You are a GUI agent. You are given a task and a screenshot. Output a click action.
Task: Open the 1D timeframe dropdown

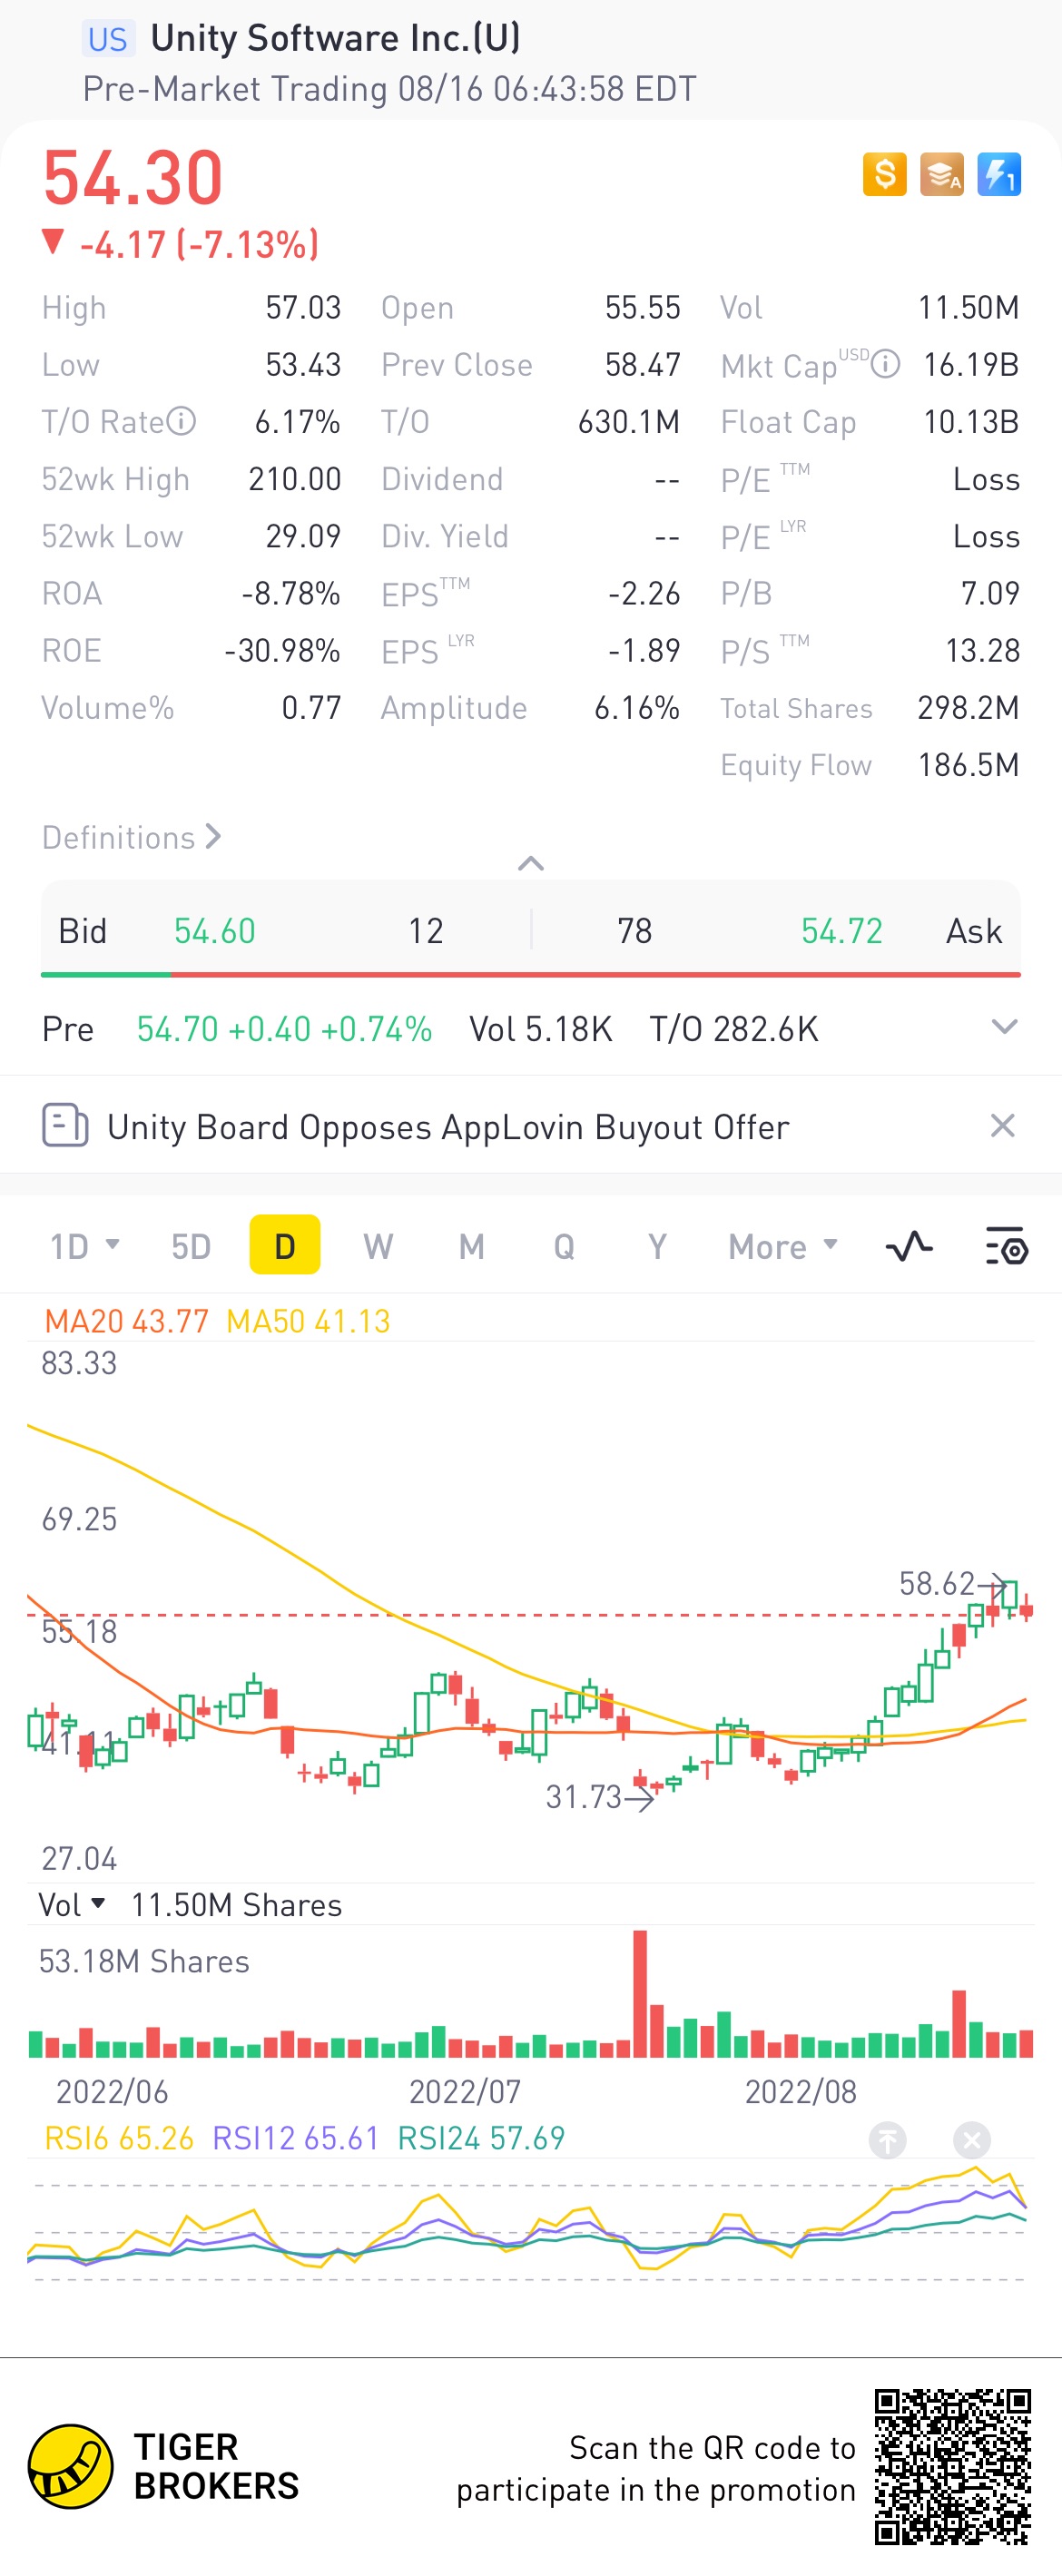85,1246
